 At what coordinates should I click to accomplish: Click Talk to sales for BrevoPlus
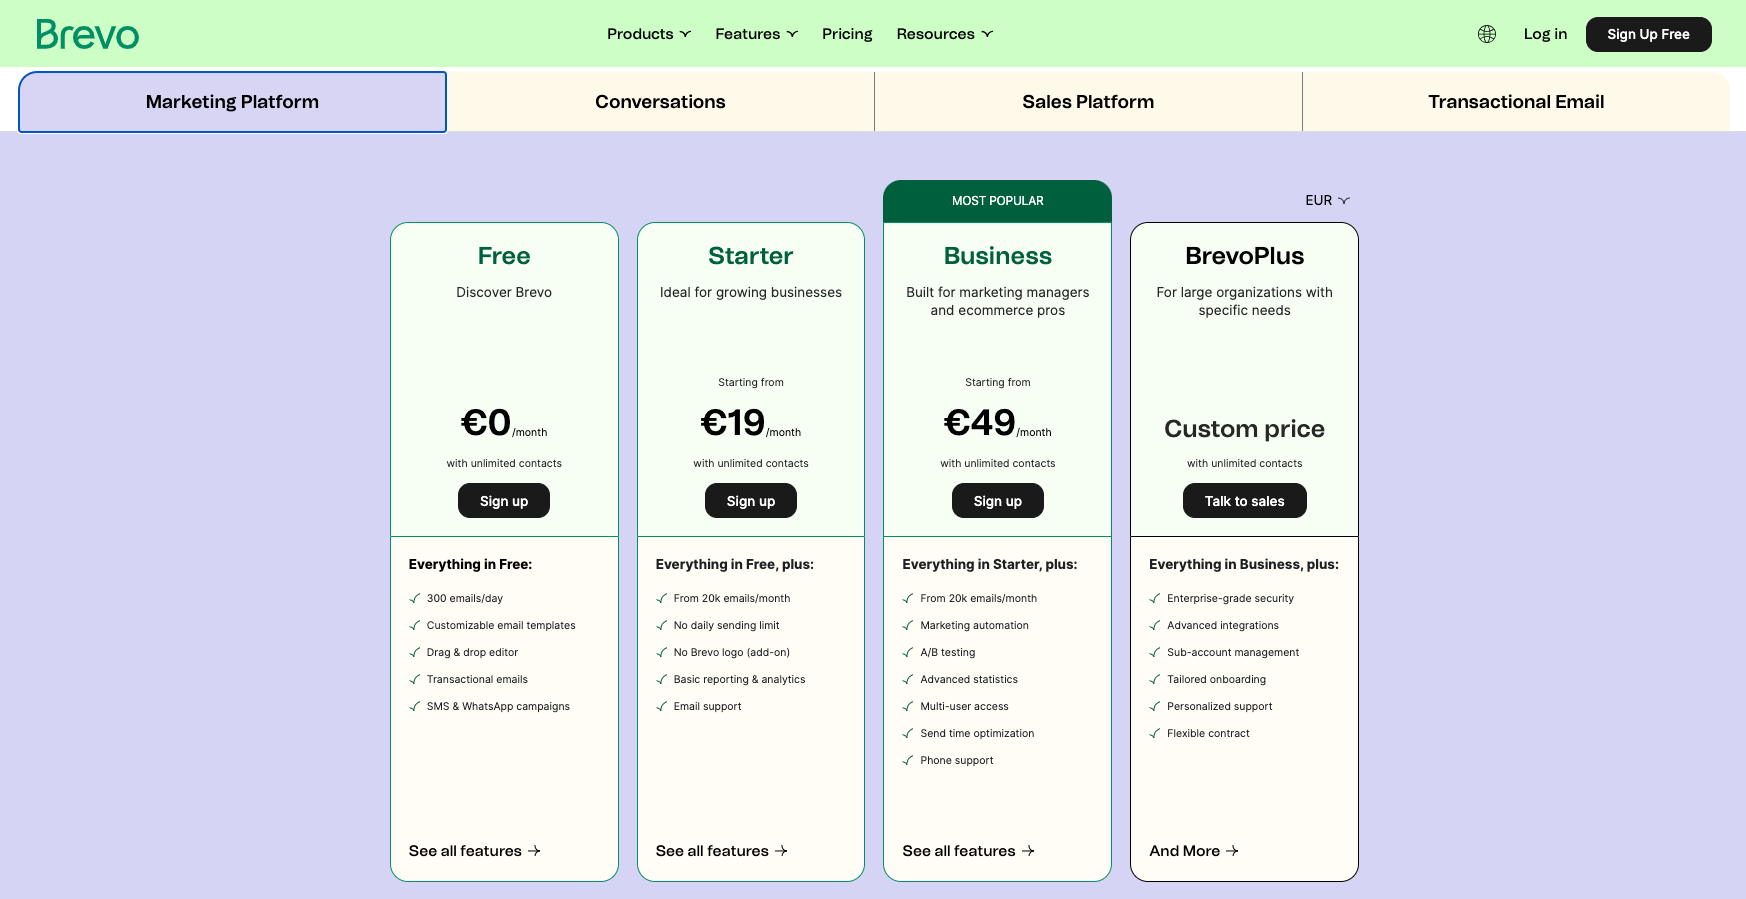click(1244, 501)
